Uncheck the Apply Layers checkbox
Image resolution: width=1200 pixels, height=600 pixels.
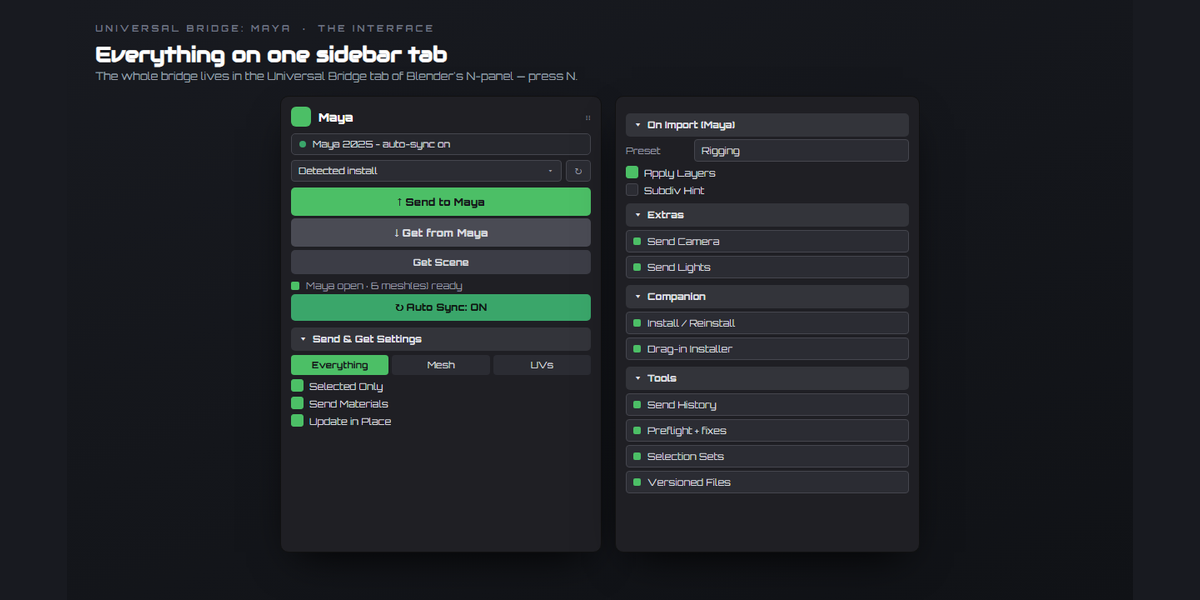pos(632,173)
